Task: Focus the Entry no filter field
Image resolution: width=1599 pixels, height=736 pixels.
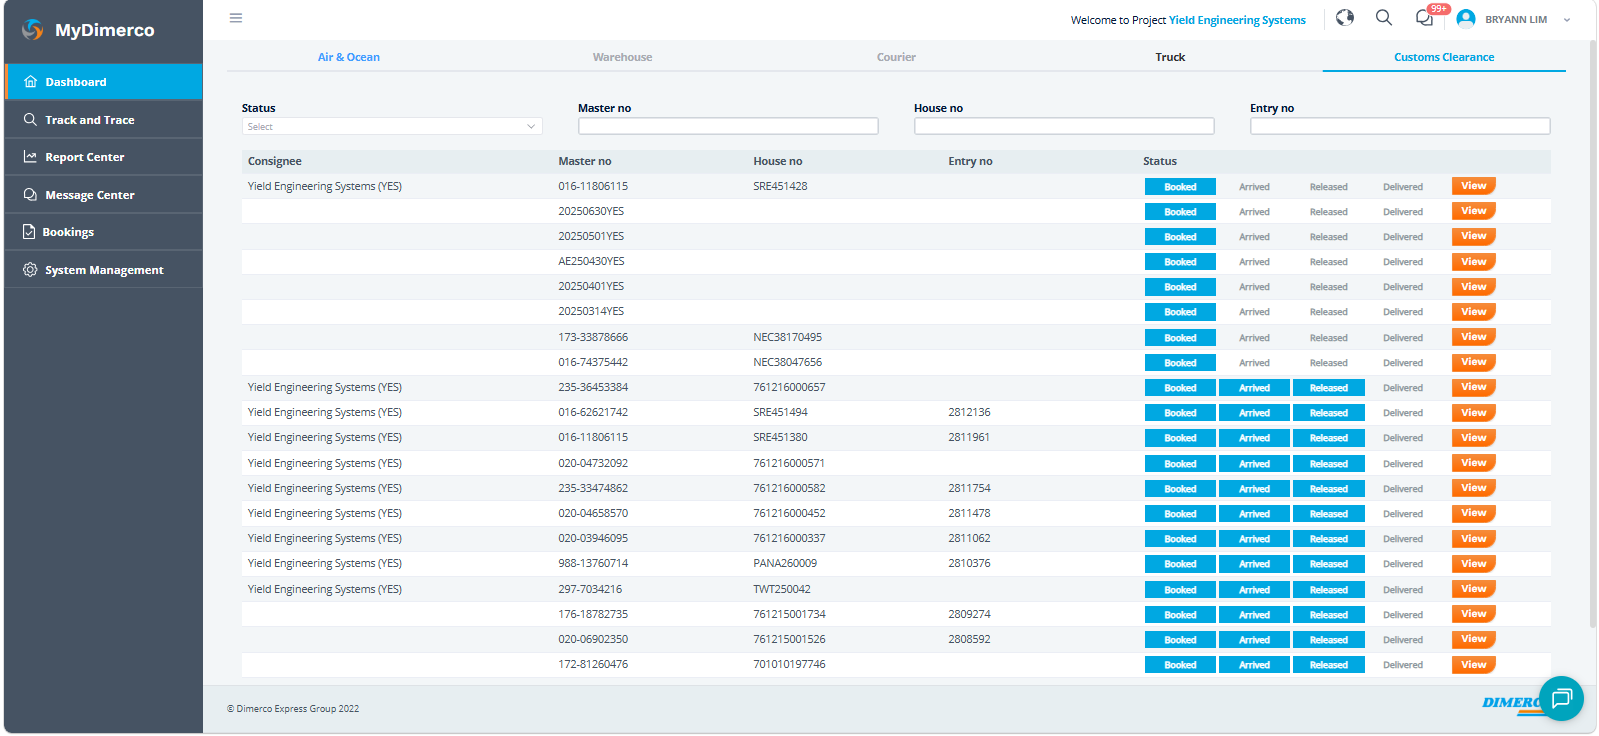Action: [1400, 126]
